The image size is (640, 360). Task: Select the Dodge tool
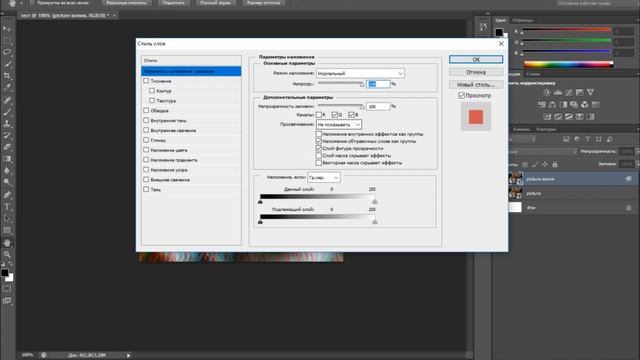point(7,182)
